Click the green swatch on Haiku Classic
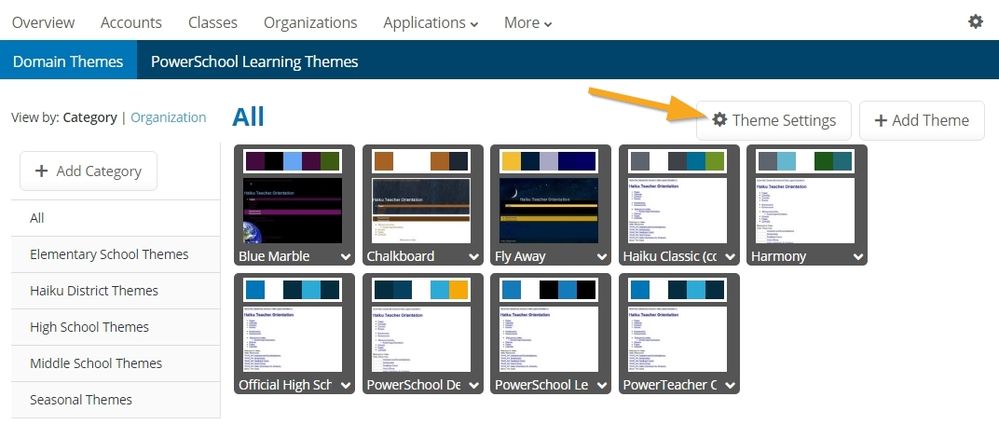Viewport: 999px width, 424px height. (x=715, y=161)
